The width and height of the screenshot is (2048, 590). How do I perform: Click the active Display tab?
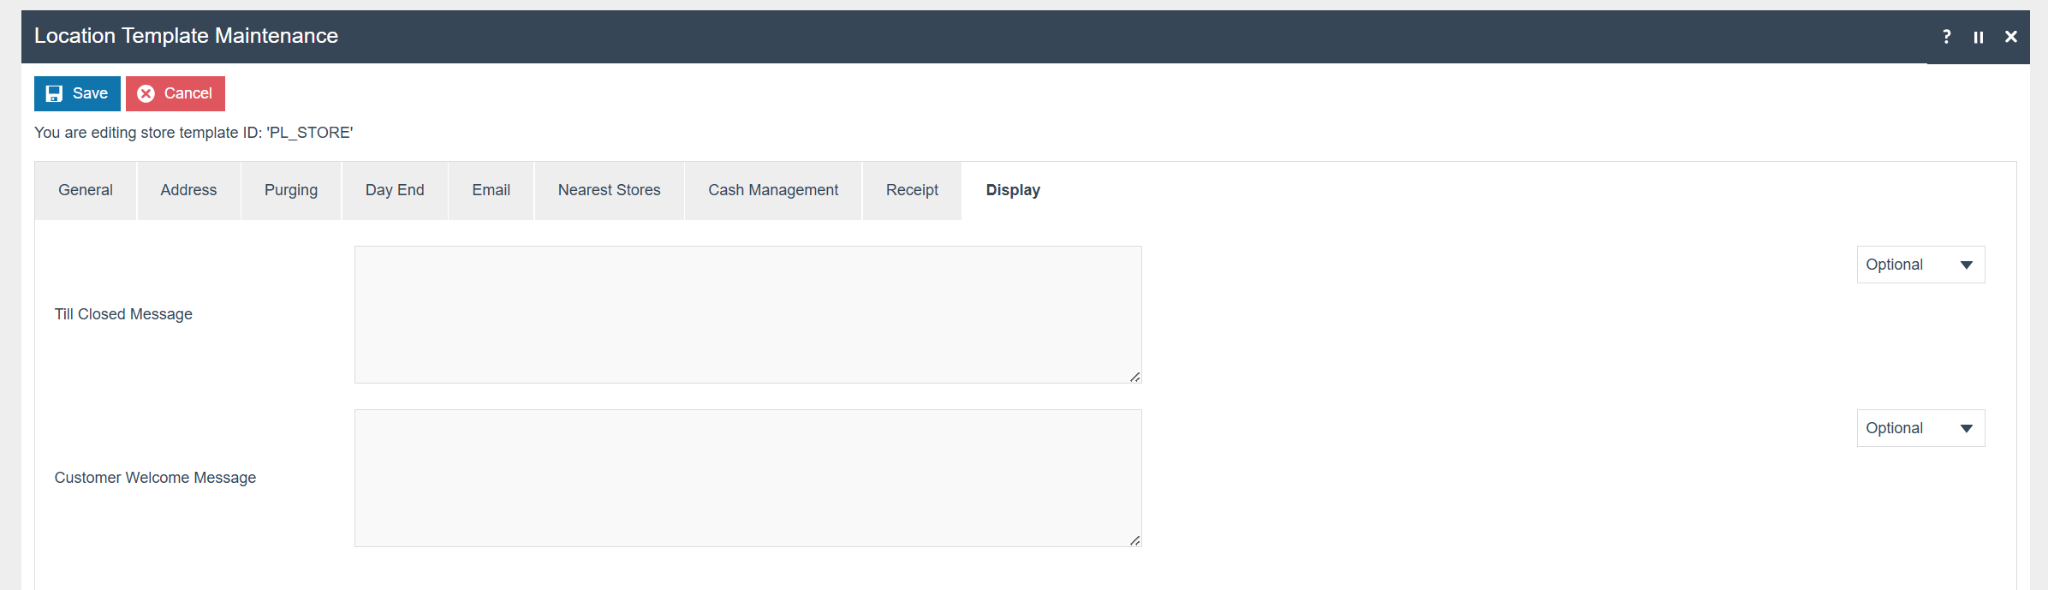click(x=1012, y=190)
